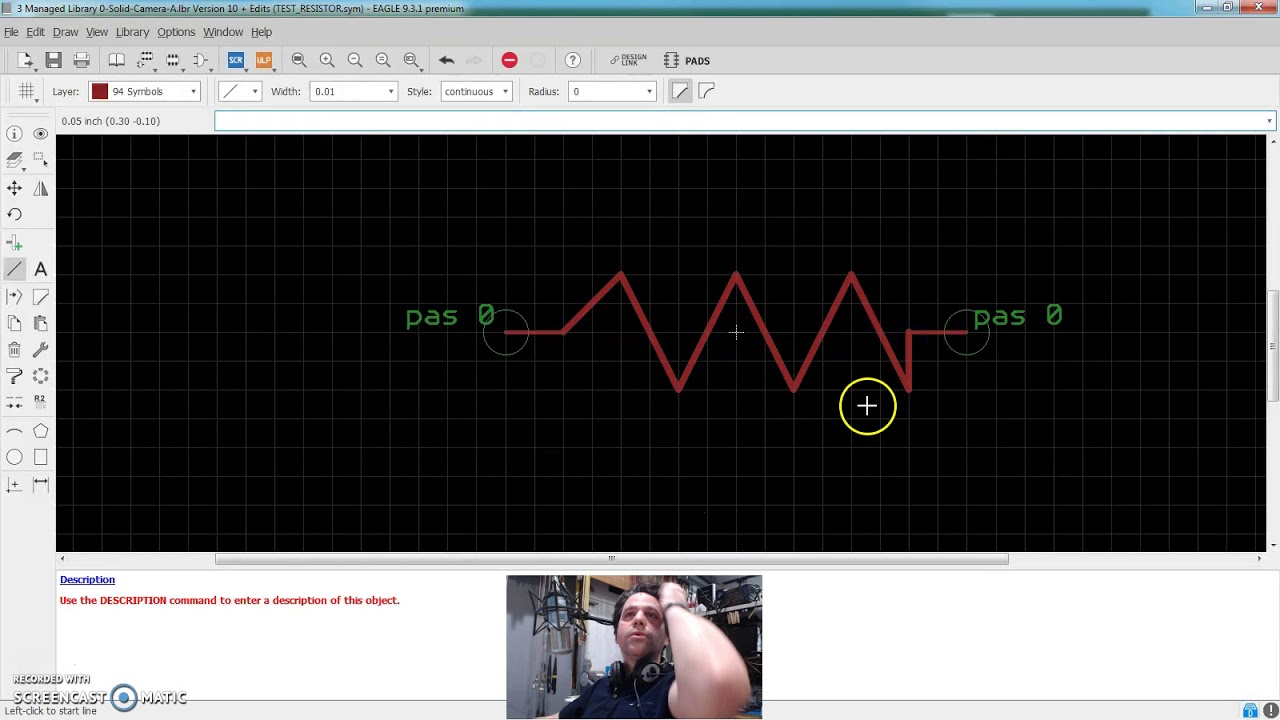Click the Description link
The image size is (1280, 720).
pyautogui.click(x=87, y=580)
